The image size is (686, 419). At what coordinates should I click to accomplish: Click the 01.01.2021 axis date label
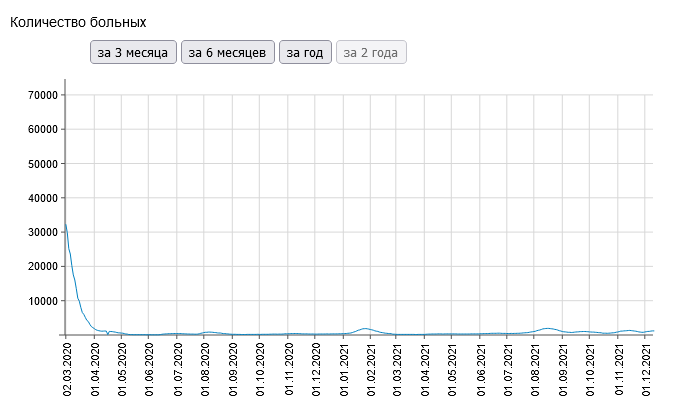click(x=344, y=370)
